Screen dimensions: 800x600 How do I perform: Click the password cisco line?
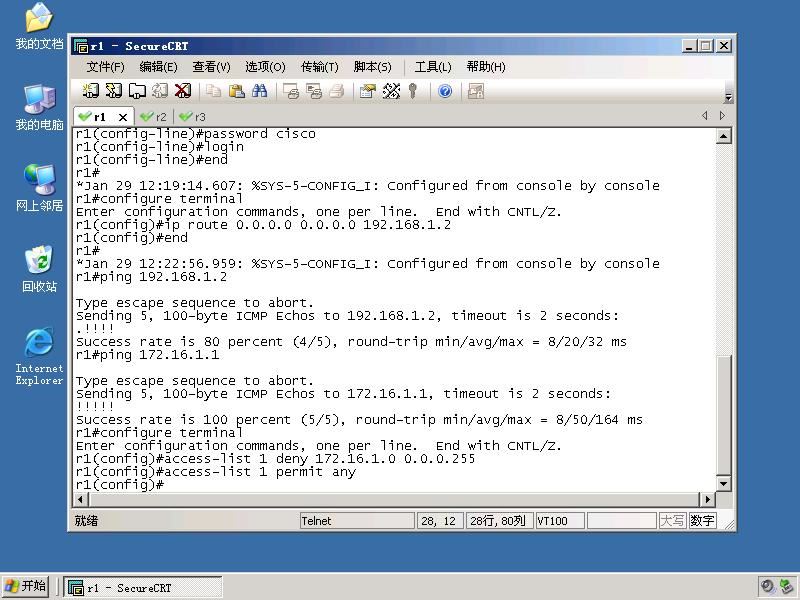click(195, 134)
